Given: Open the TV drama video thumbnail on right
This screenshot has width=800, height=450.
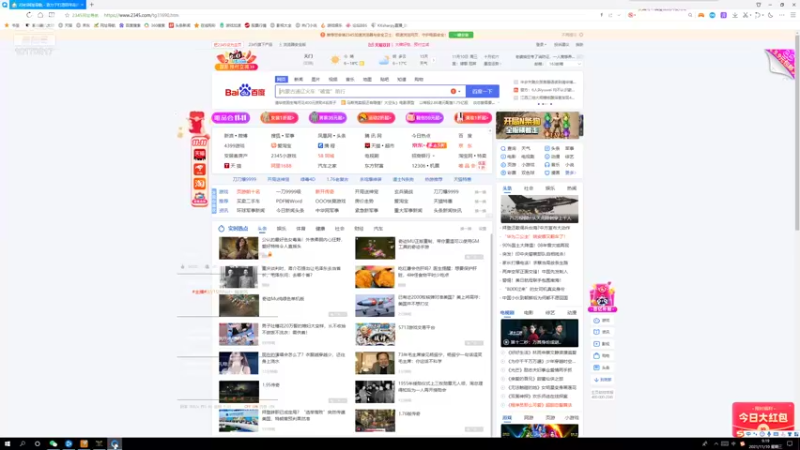Looking at the screenshot, I should click(x=539, y=333).
